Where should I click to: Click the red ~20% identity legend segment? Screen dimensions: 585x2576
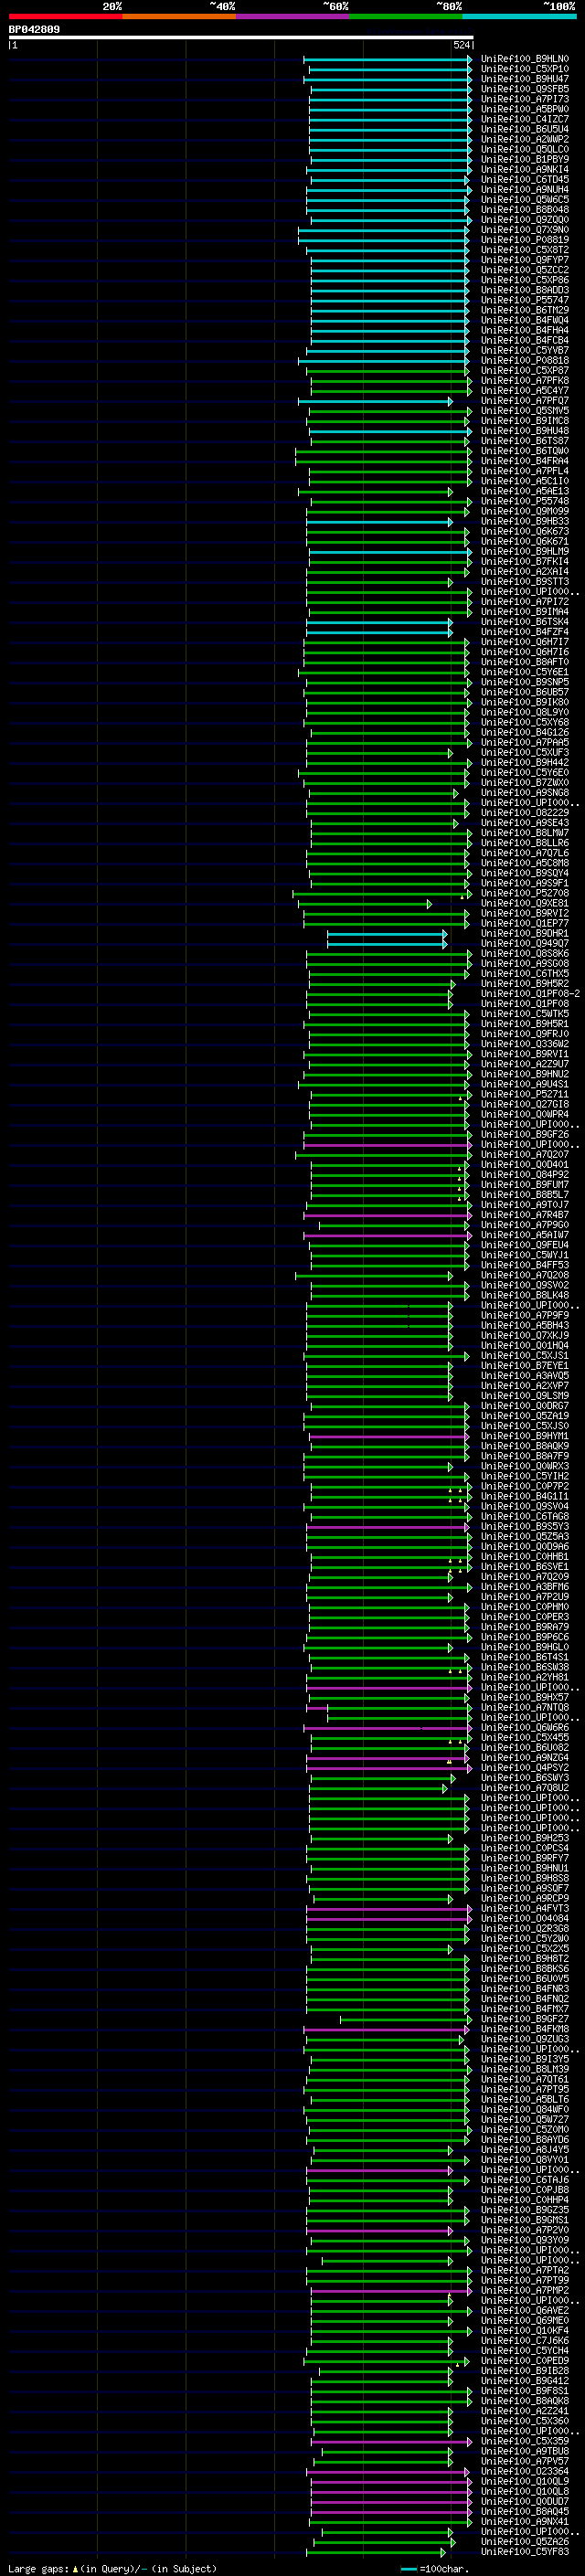[65, 16]
